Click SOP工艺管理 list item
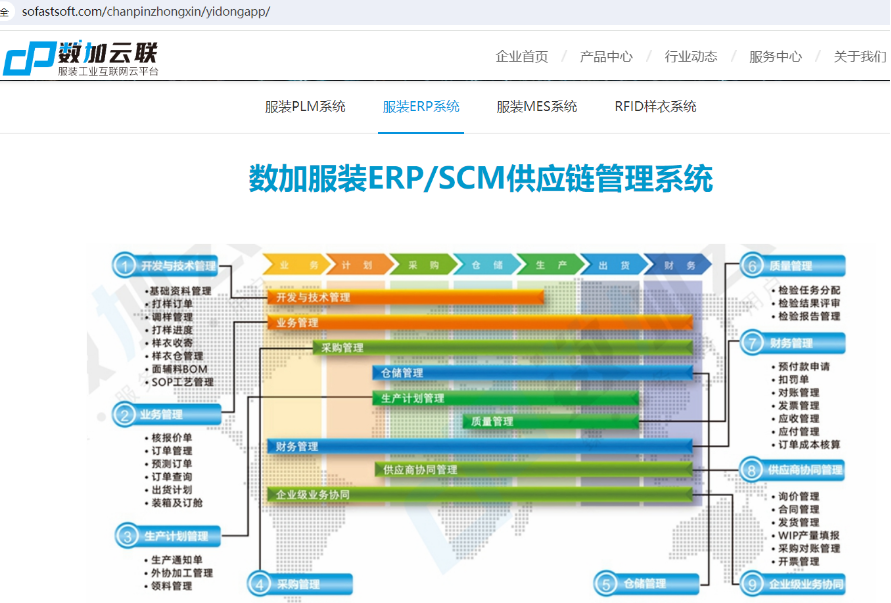891x603 pixels. tap(181, 382)
